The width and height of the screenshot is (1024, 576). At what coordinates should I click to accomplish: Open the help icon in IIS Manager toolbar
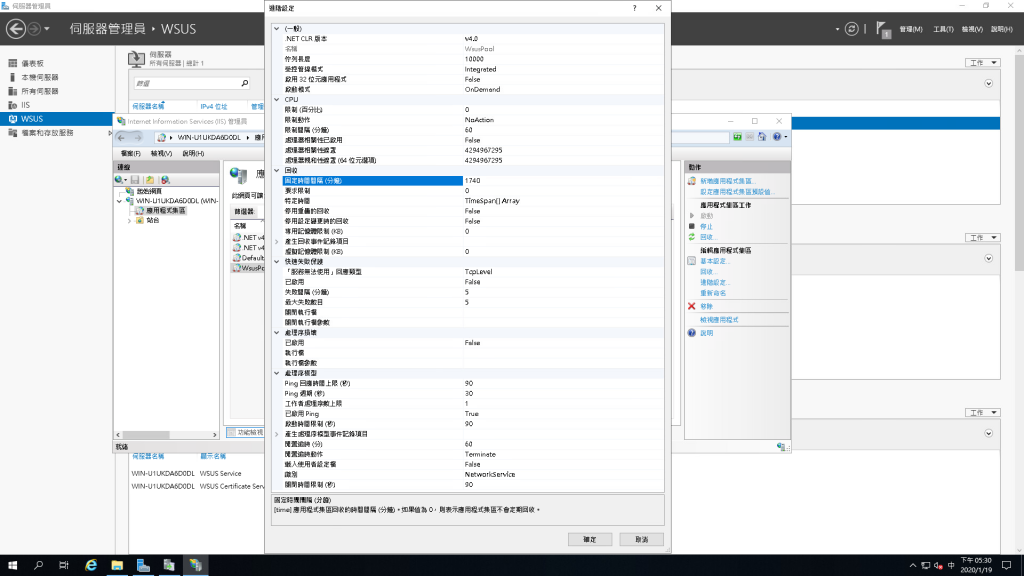[777, 136]
